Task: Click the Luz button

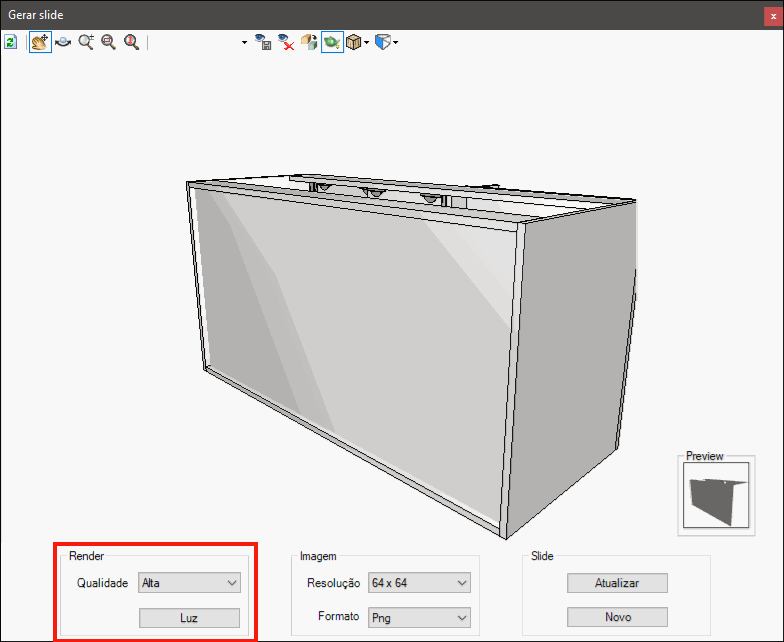Action: (190, 618)
